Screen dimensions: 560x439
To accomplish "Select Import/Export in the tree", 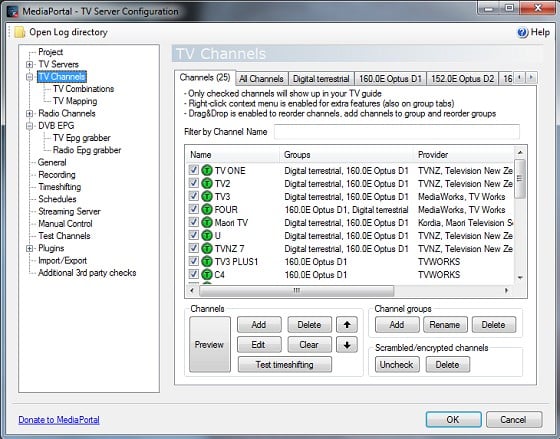I will coord(62,260).
